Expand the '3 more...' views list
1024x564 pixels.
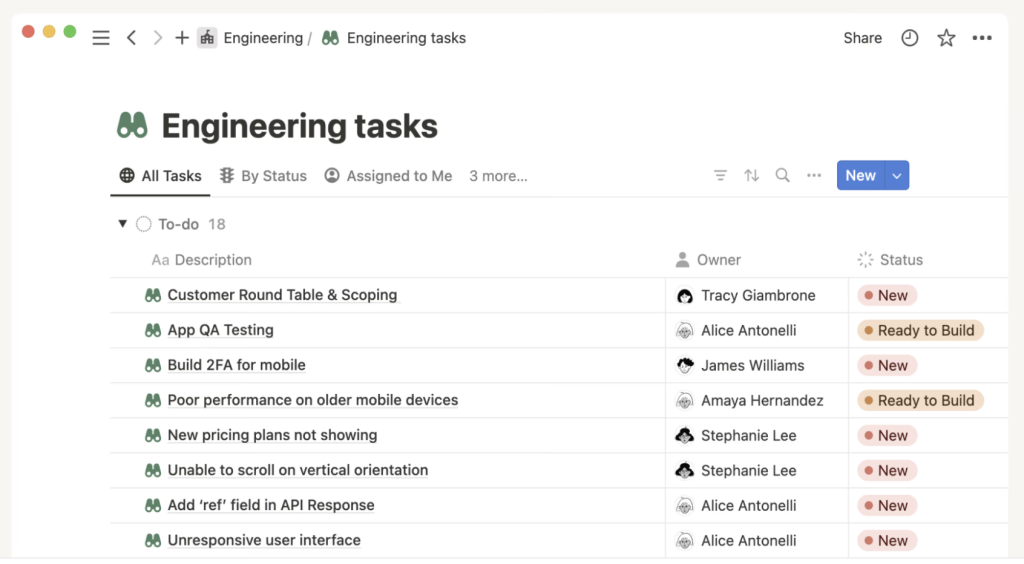pos(498,176)
